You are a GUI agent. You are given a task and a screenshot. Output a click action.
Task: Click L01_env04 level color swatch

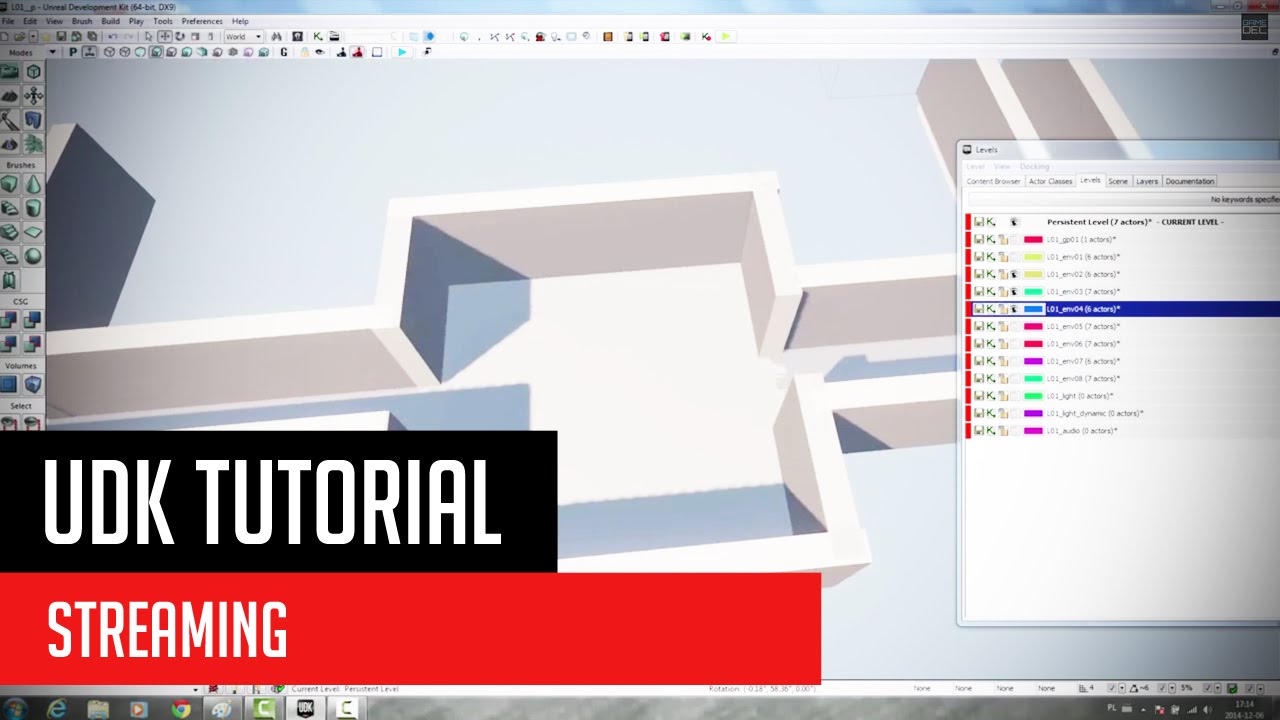tap(1033, 309)
